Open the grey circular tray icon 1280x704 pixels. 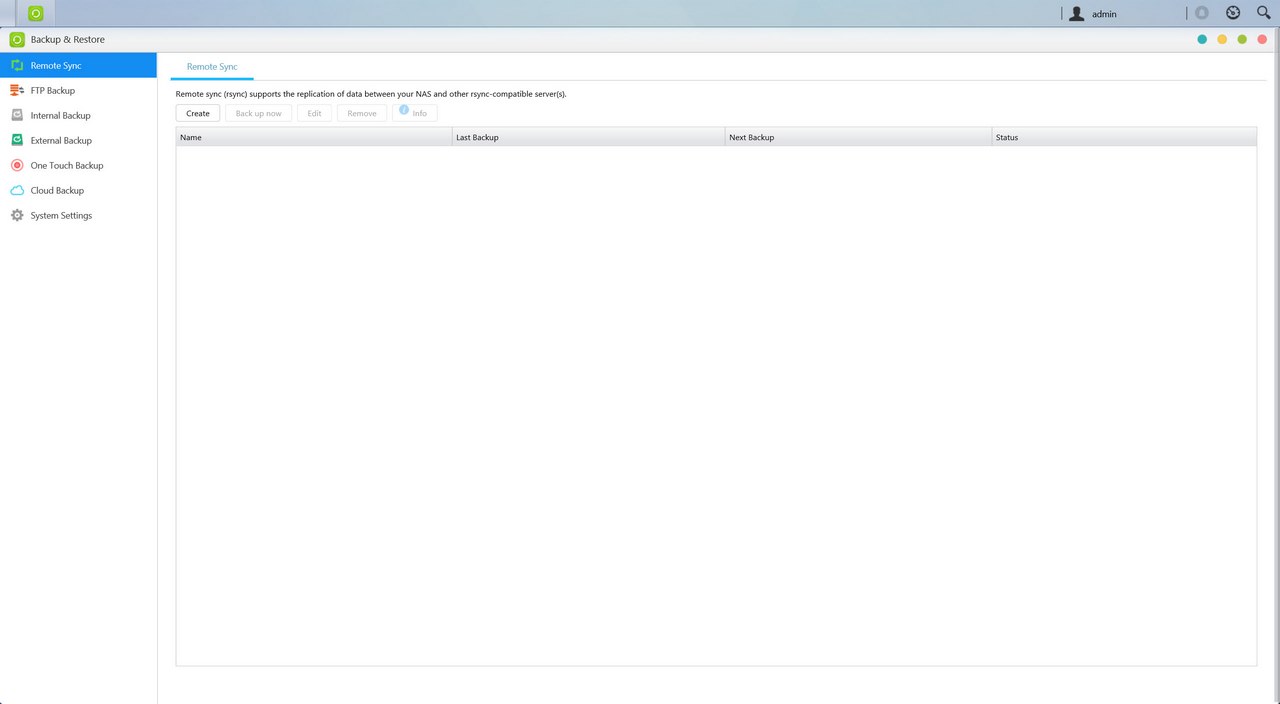tap(1202, 13)
